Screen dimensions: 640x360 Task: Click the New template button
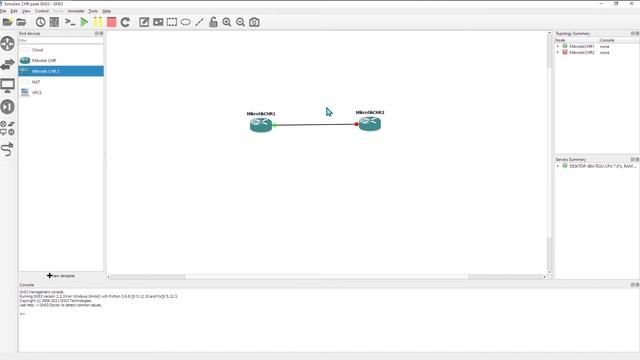pyautogui.click(x=61, y=276)
